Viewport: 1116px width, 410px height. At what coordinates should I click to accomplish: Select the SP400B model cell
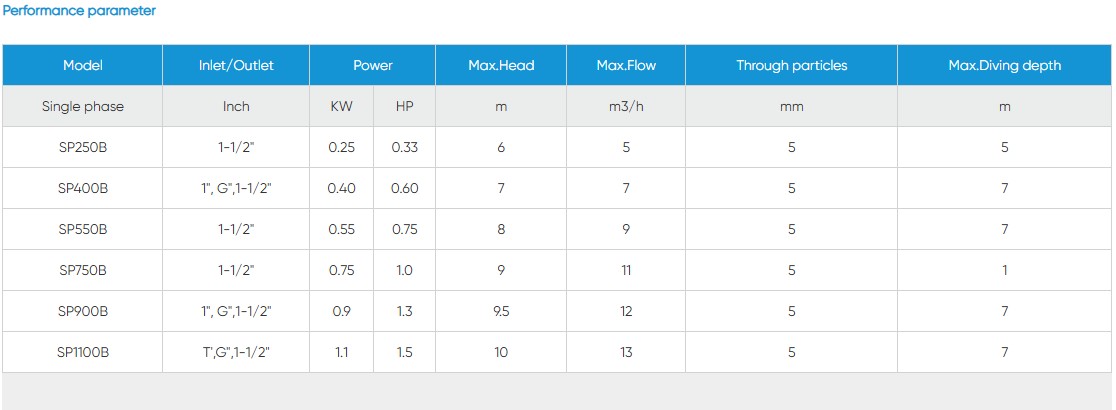point(83,188)
